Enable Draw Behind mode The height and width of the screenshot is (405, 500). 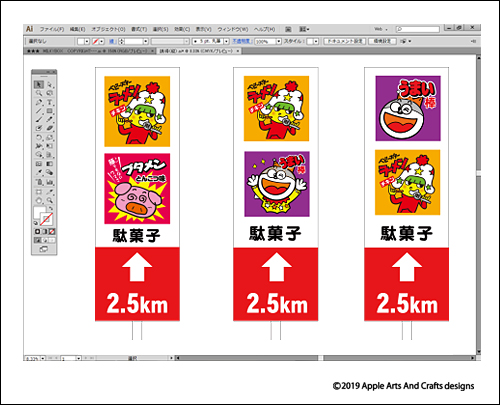45,240
